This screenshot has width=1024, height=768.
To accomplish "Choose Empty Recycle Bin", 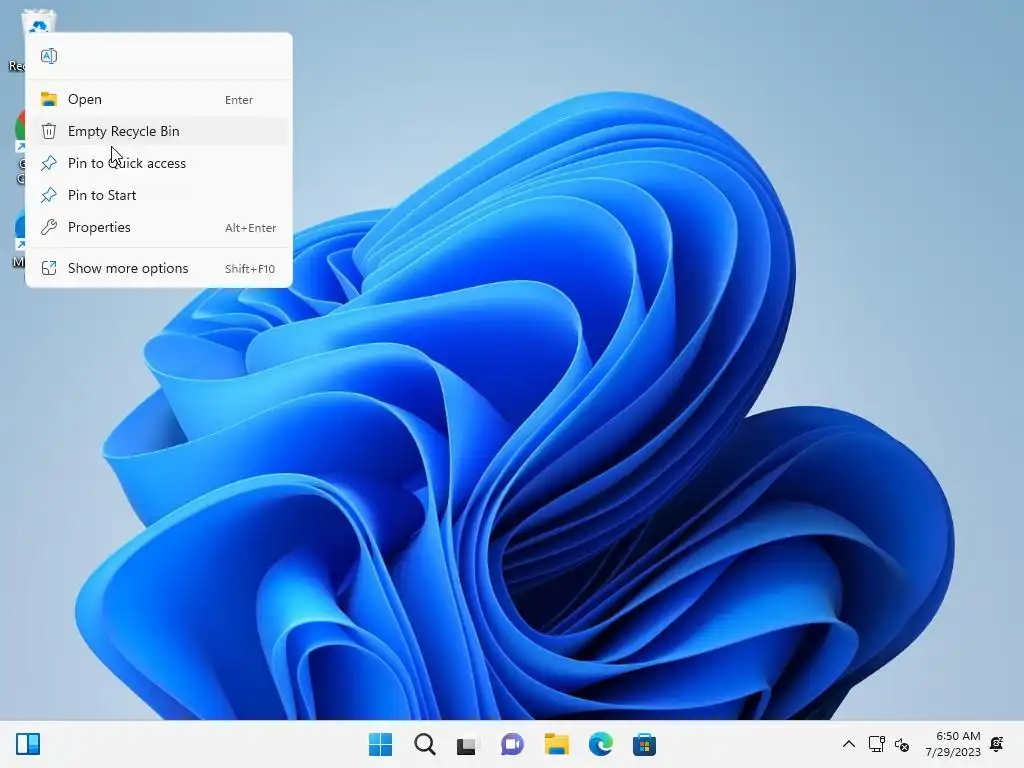I will (x=158, y=131).
